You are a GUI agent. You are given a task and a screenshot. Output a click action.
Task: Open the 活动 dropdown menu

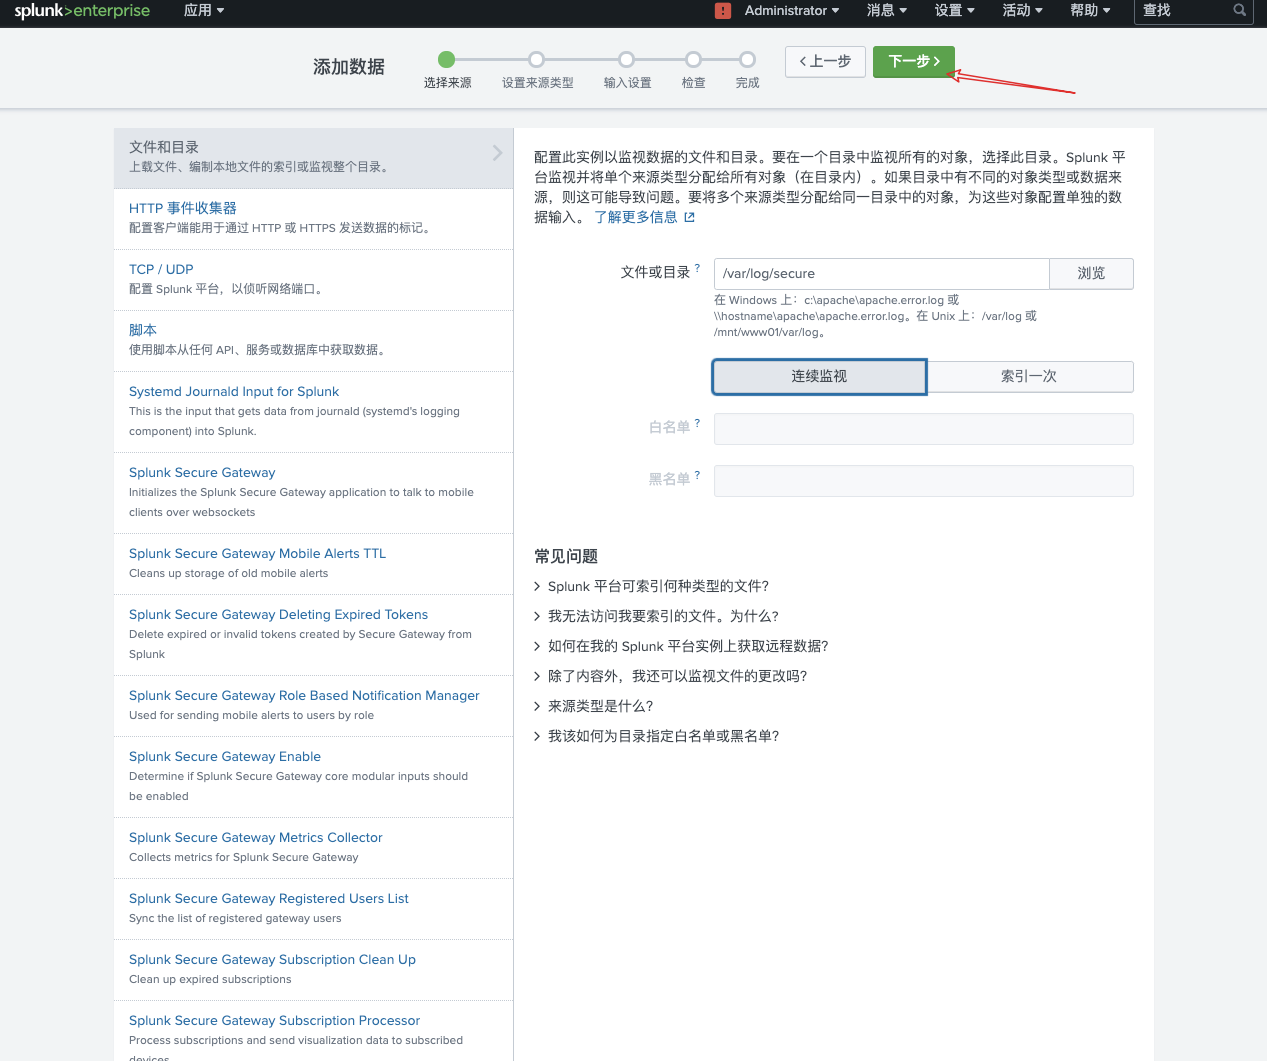(x=1023, y=11)
